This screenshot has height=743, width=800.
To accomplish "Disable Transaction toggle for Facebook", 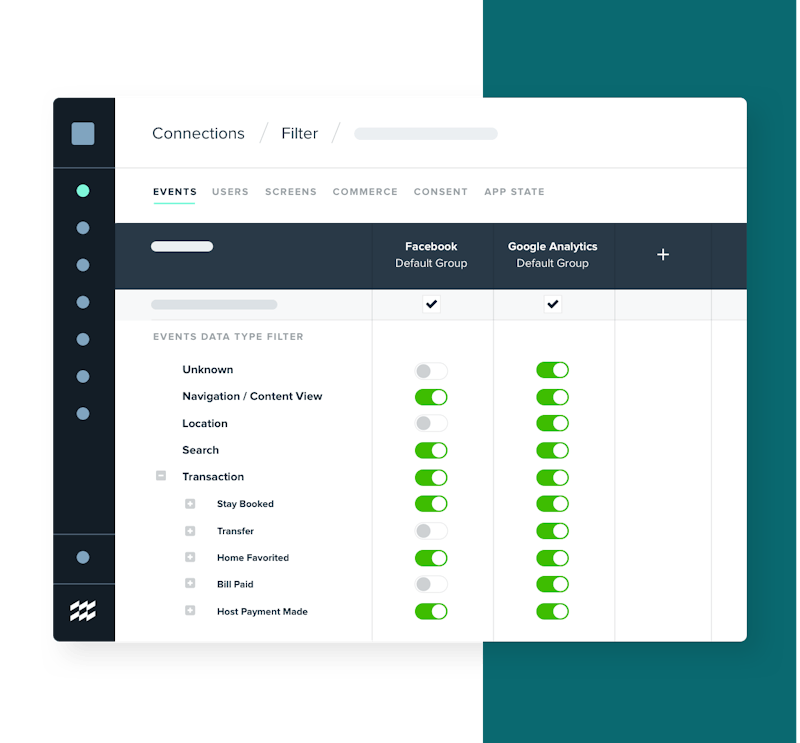I will pos(431,478).
